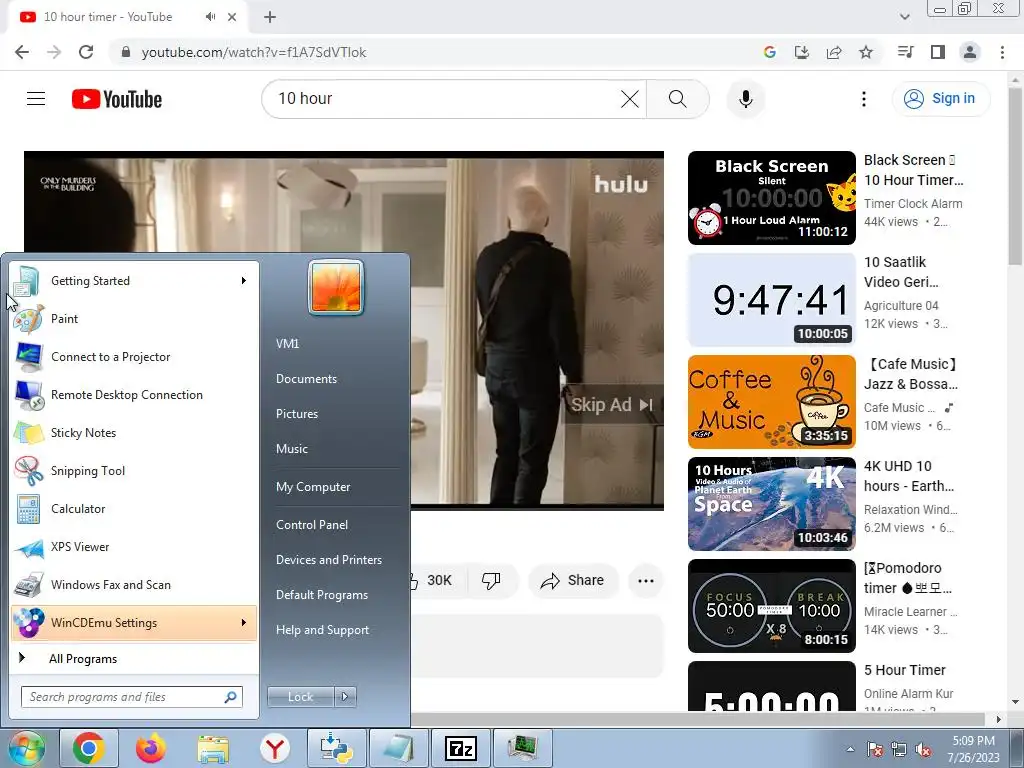Click the magnifier search button
The width and height of the screenshot is (1024, 768).
click(x=678, y=99)
